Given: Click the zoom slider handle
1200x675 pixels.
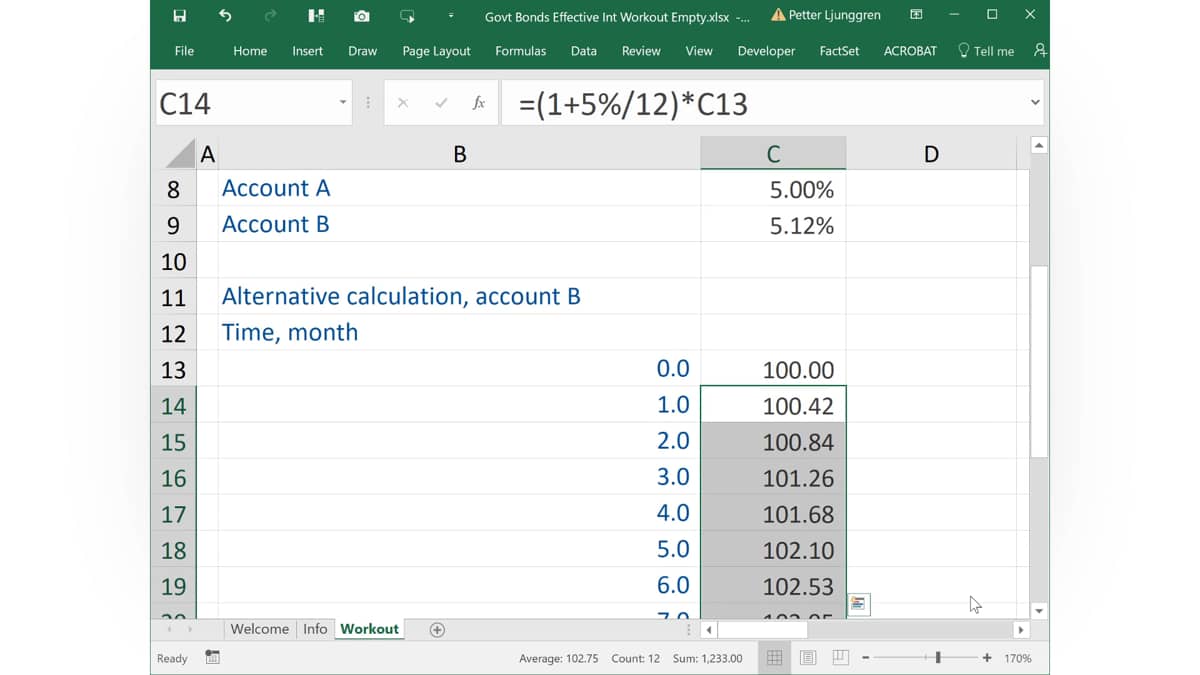Looking at the screenshot, I should [938, 657].
